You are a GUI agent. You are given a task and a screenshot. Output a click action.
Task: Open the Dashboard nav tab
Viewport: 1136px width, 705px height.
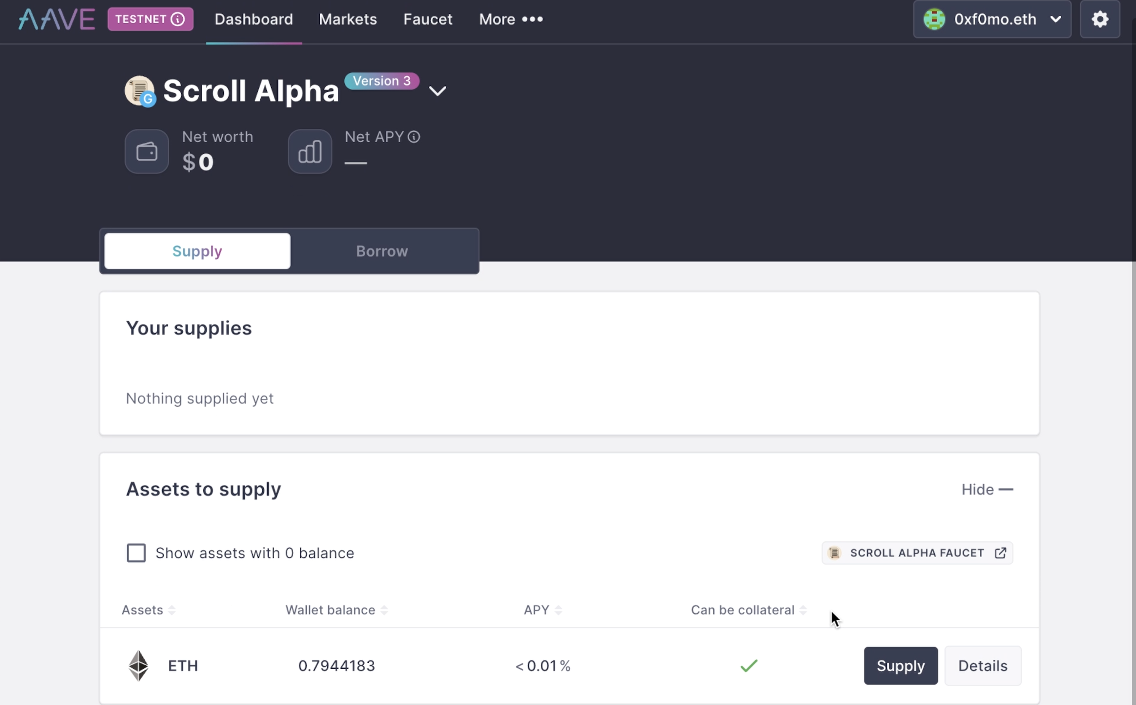254,19
